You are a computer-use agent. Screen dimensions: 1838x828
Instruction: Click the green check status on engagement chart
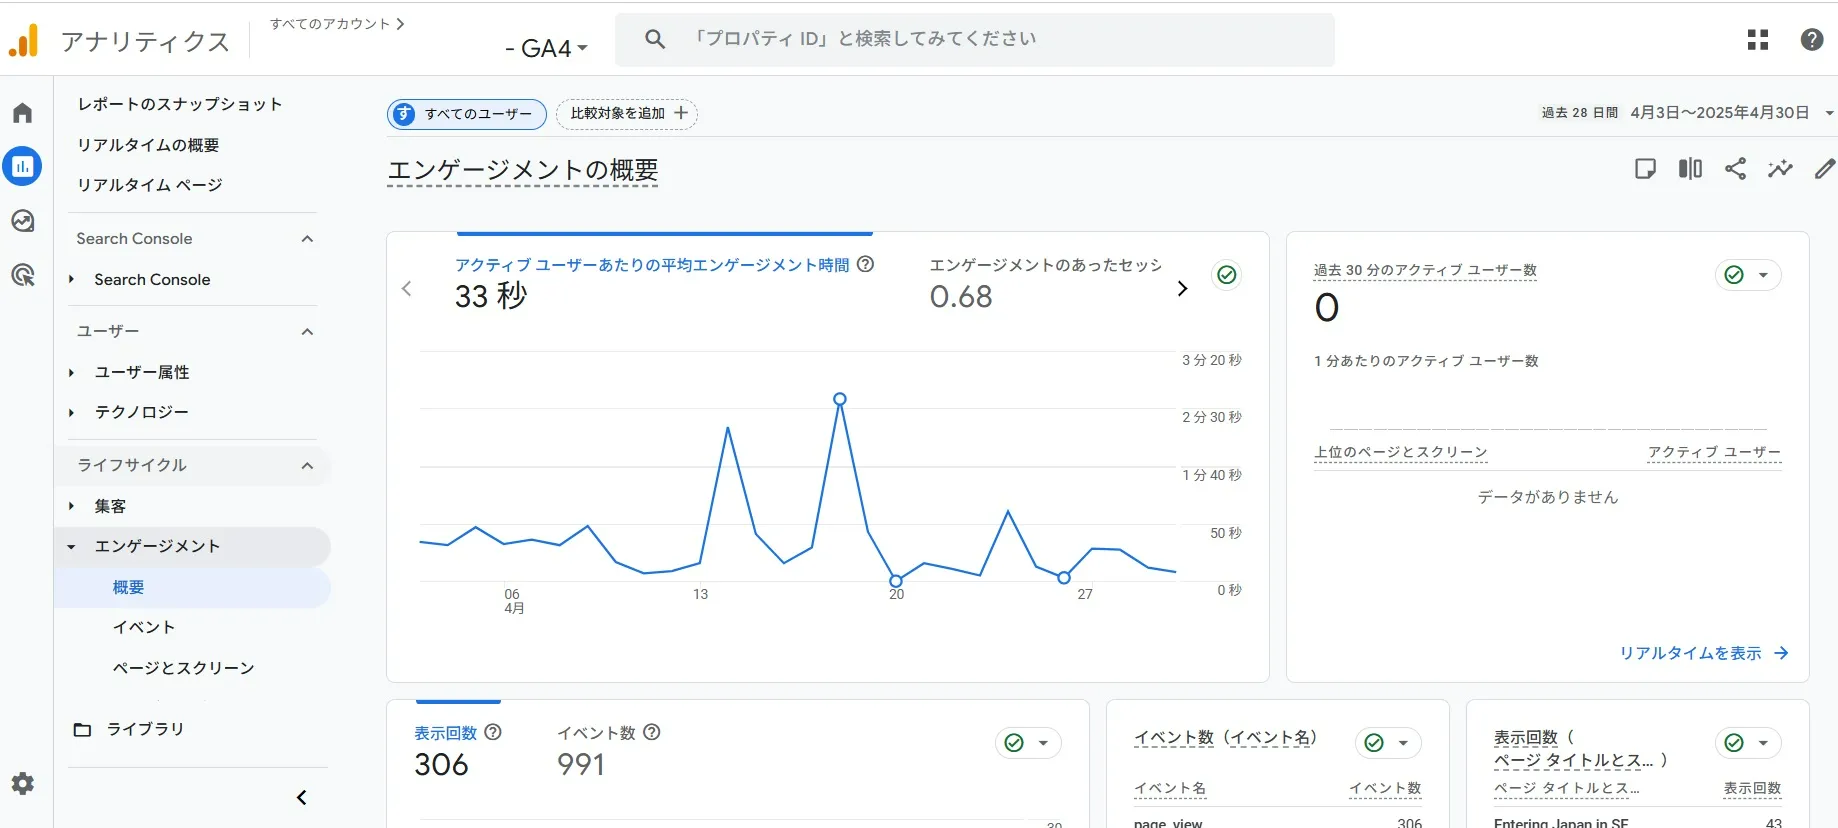tap(1227, 274)
